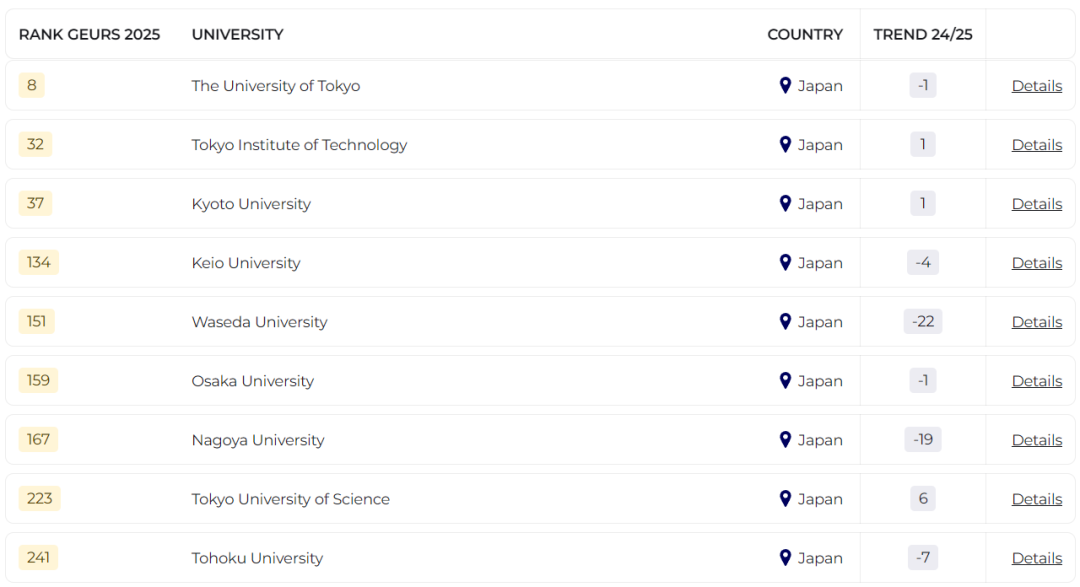
Task: Click the rank badge 8
Action: (32, 85)
